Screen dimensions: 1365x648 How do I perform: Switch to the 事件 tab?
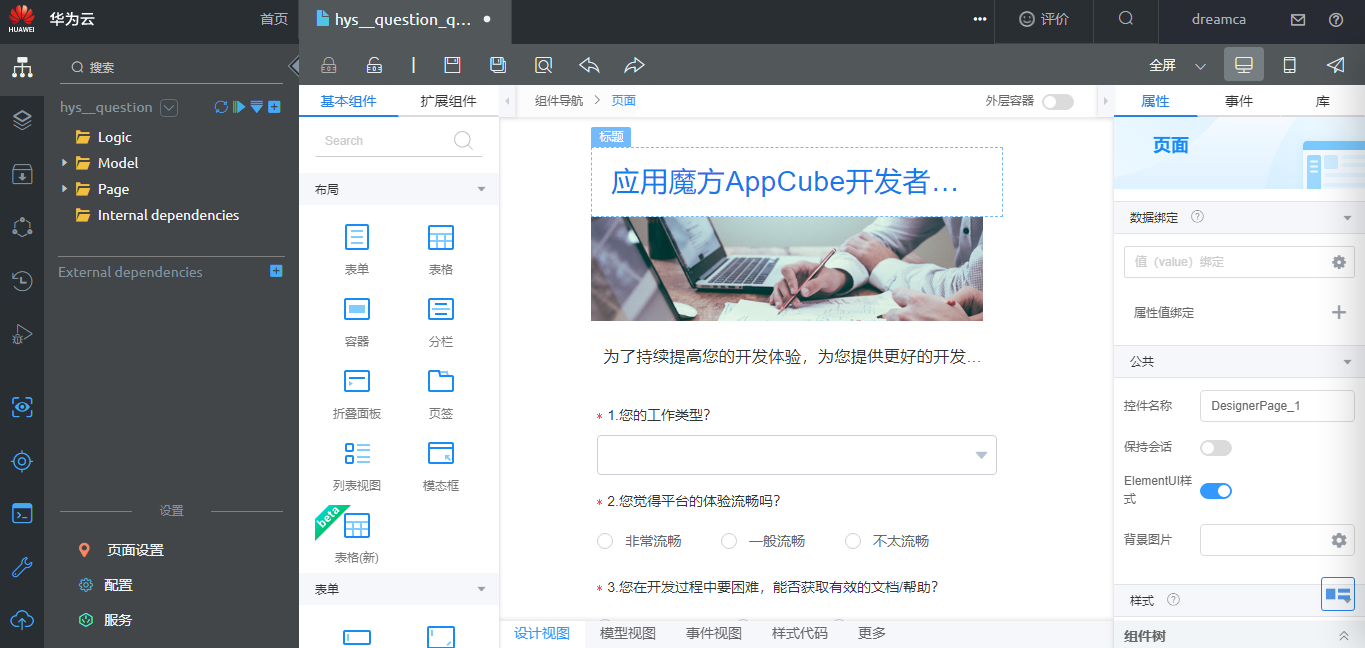[1239, 100]
